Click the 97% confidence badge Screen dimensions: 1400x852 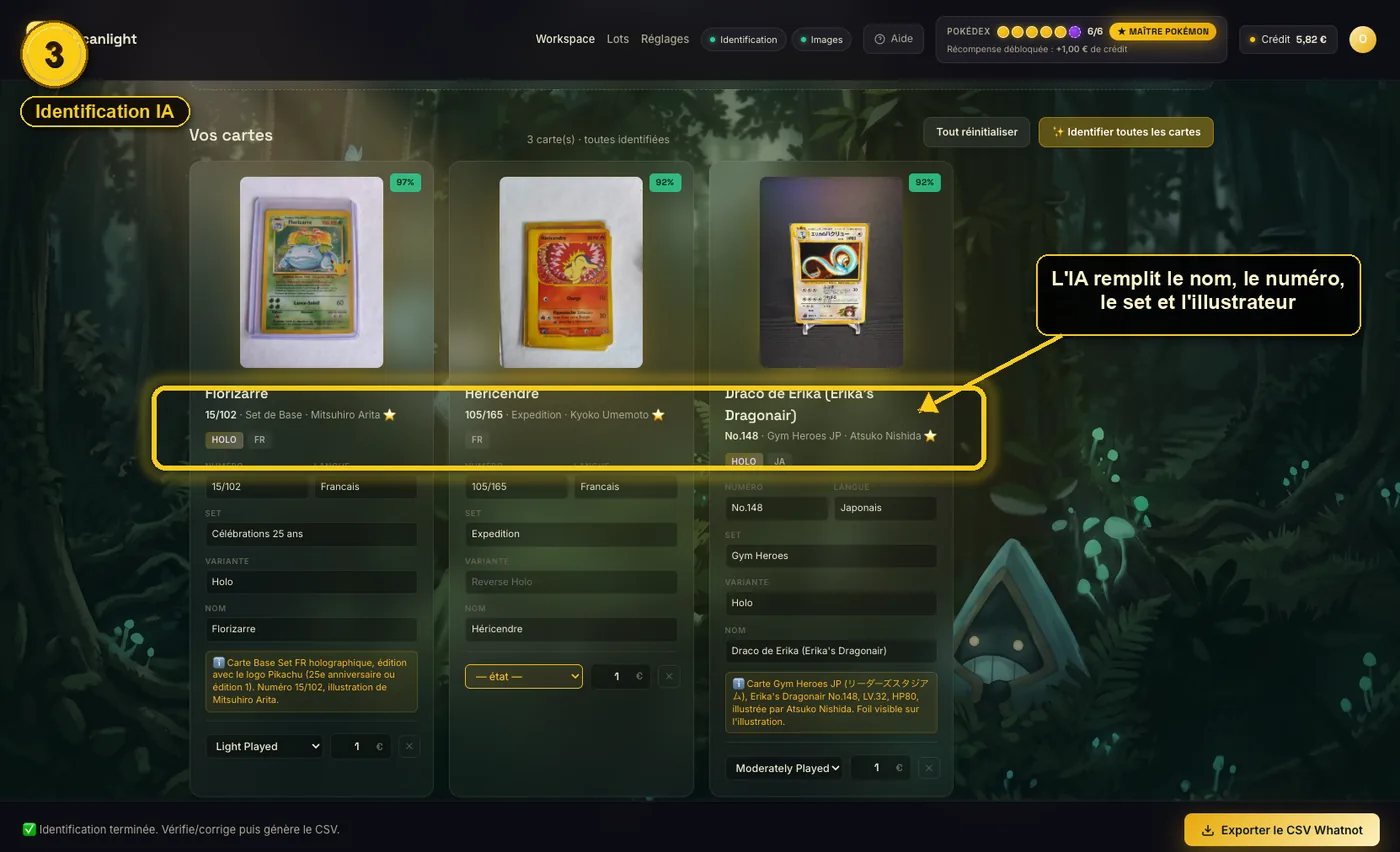click(x=405, y=183)
